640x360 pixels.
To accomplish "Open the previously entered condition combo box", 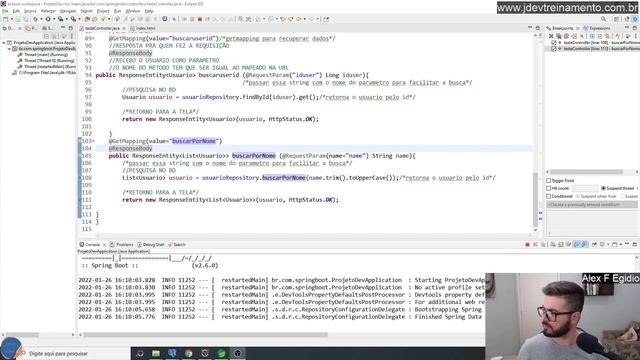I will coord(591,204).
